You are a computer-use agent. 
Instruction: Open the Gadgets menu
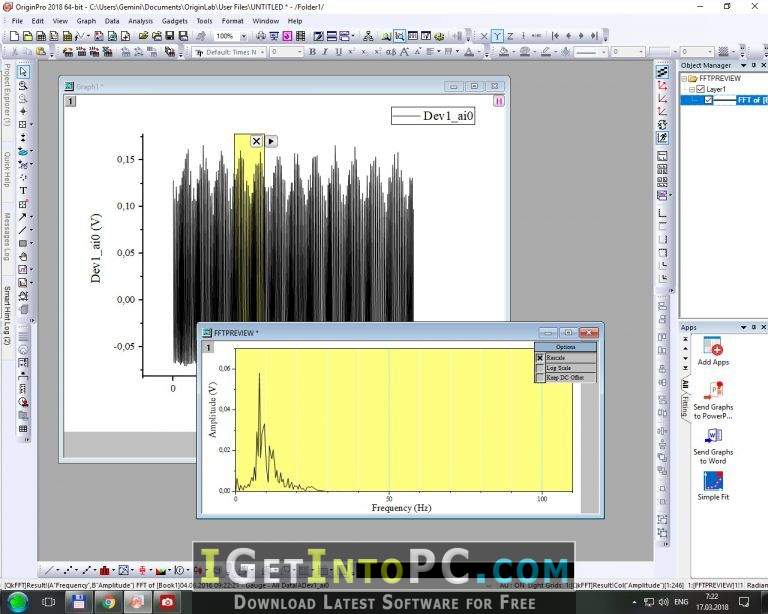(175, 21)
